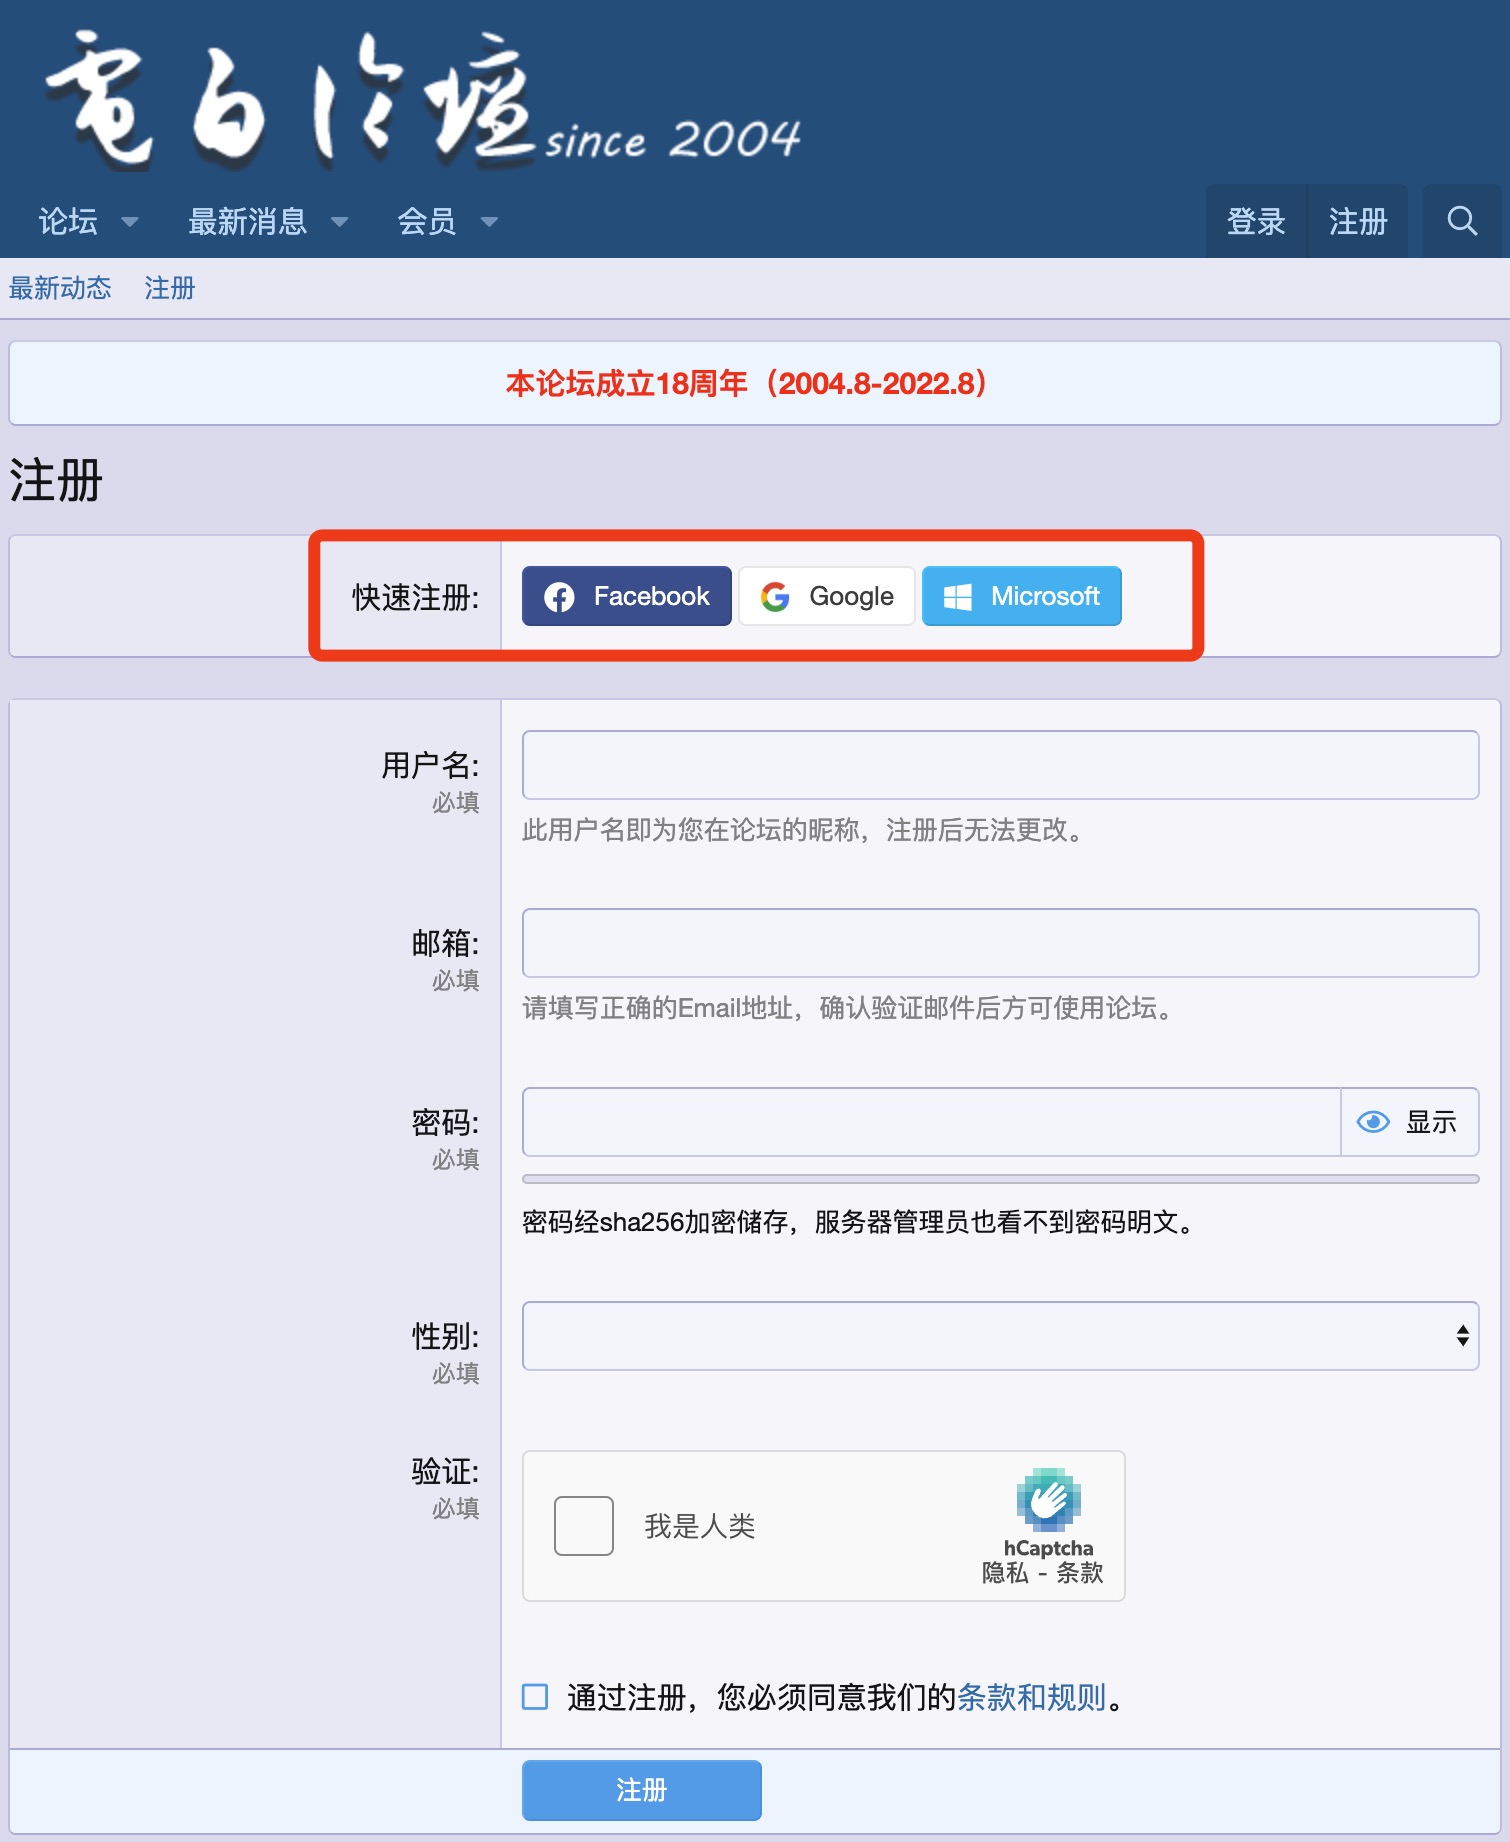Click the Facebook quick register button
1510x1842 pixels.
(626, 596)
